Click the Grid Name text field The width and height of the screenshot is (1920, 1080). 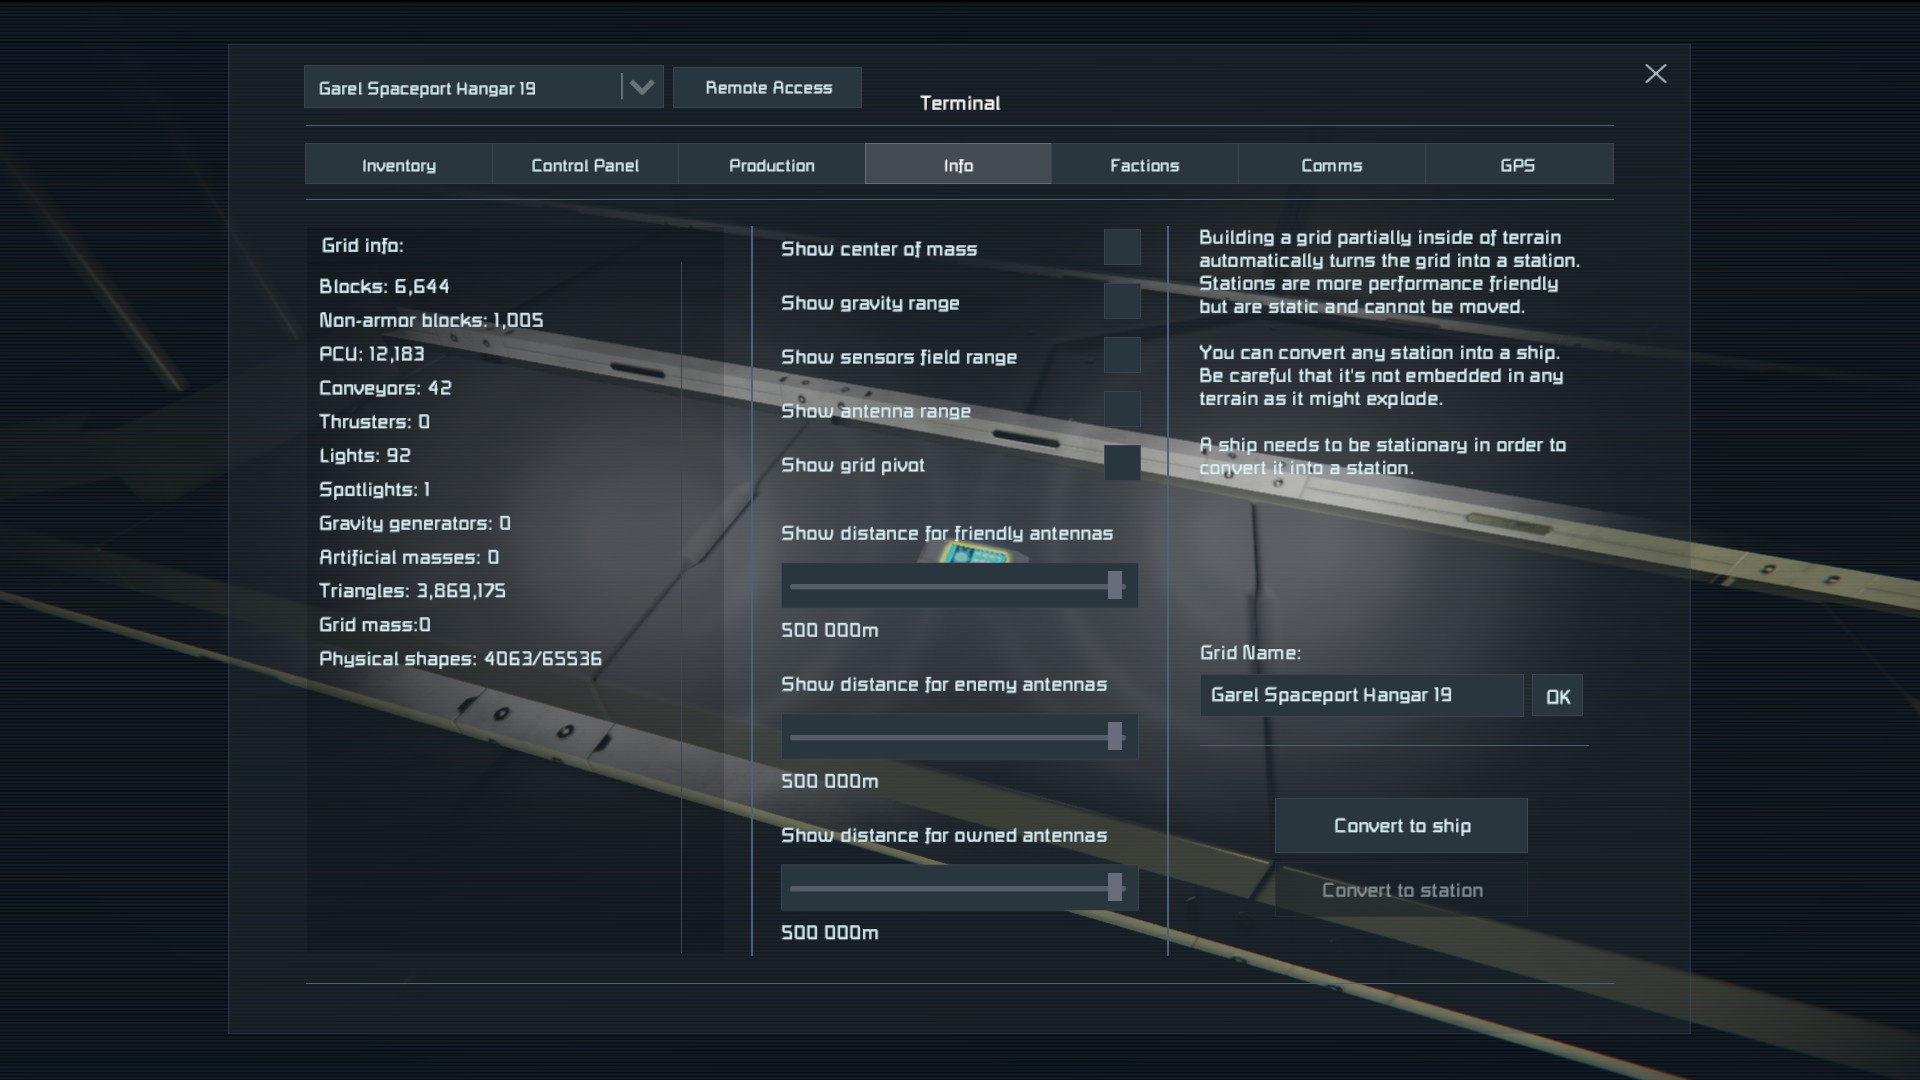tap(1360, 695)
